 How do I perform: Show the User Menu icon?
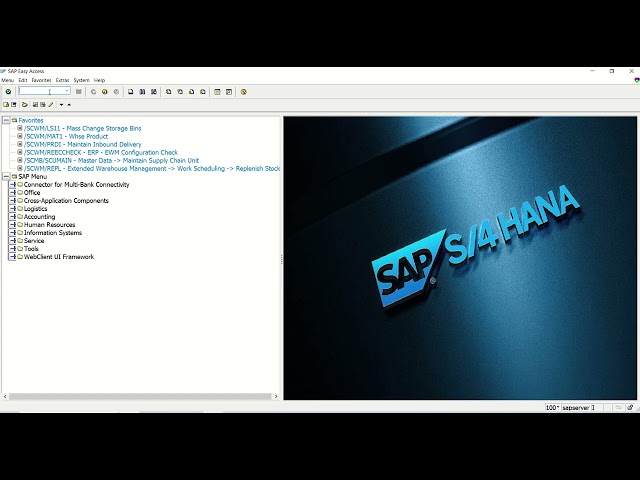click(6, 105)
